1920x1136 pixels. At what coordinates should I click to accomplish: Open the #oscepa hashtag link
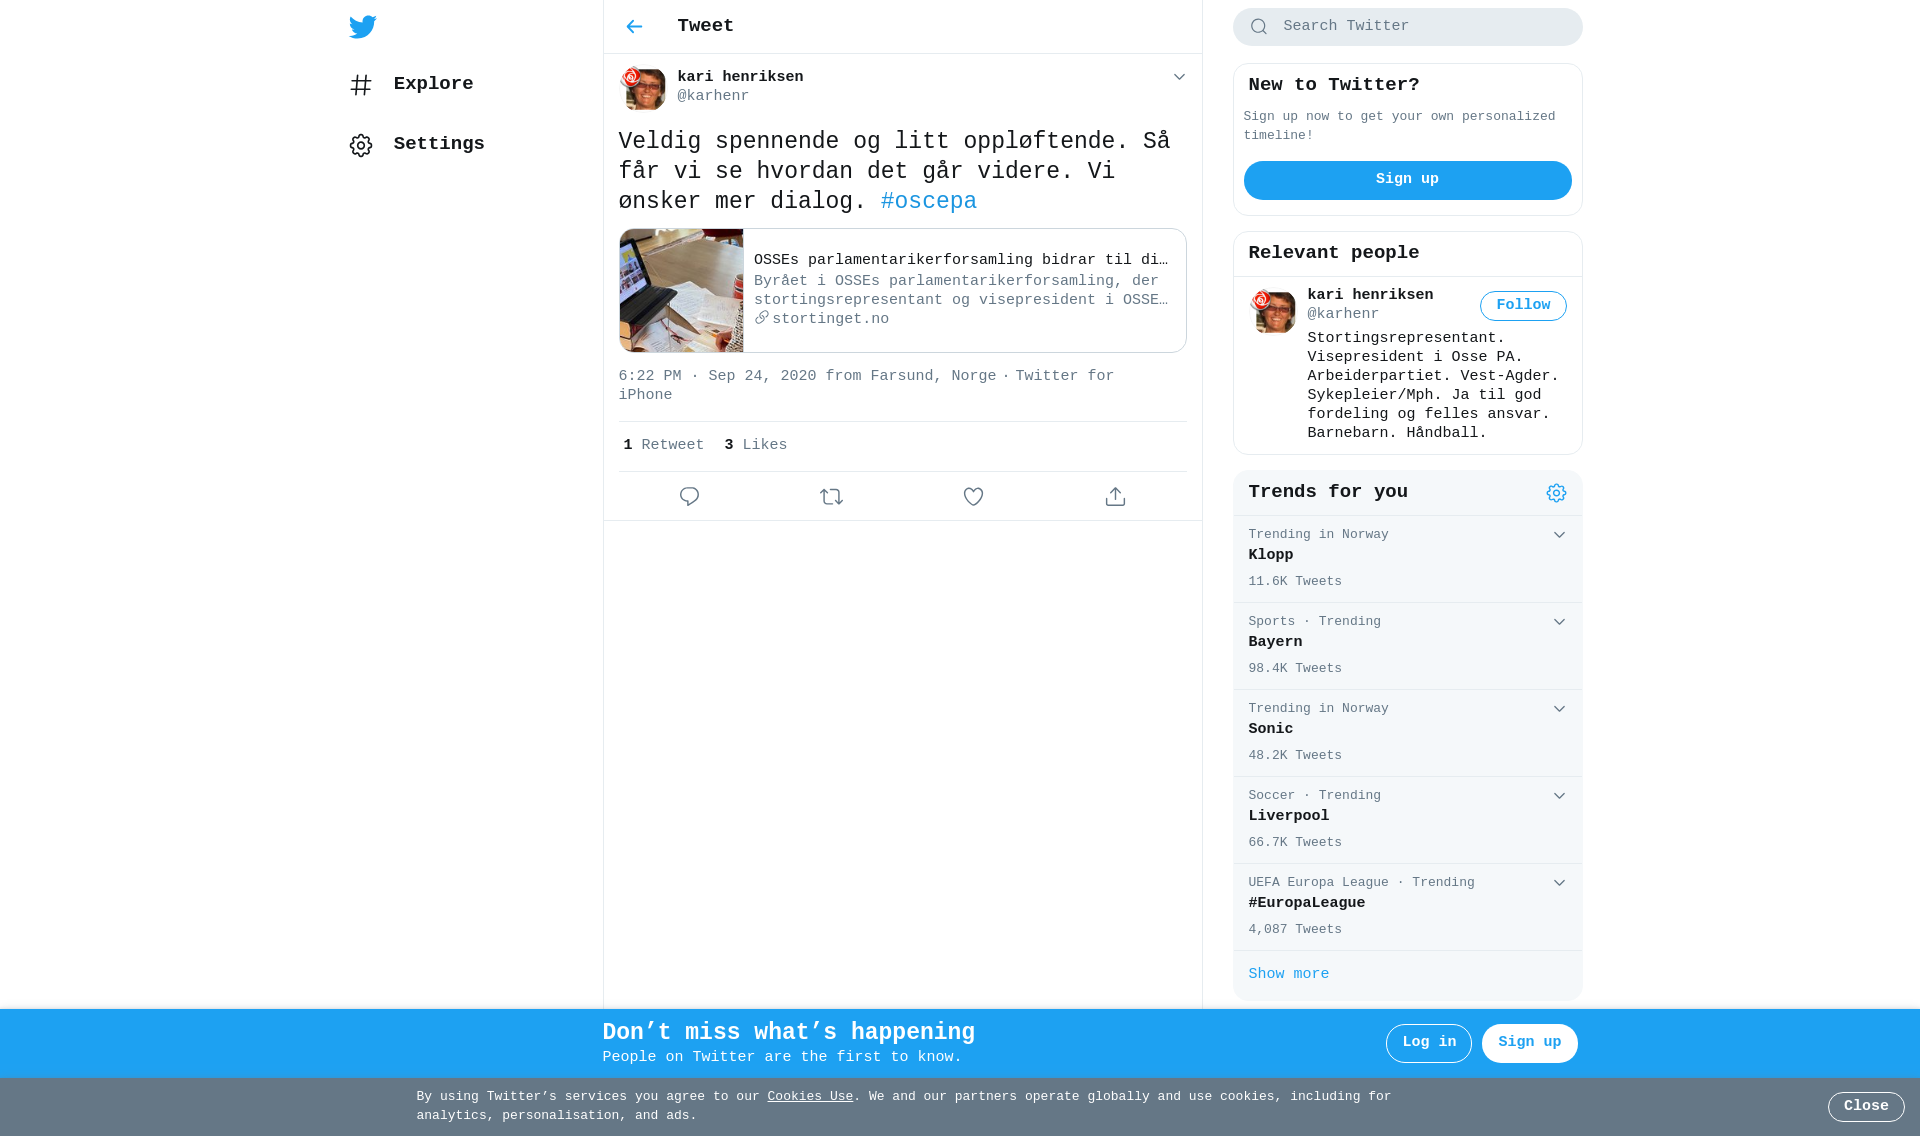pyautogui.click(x=928, y=202)
